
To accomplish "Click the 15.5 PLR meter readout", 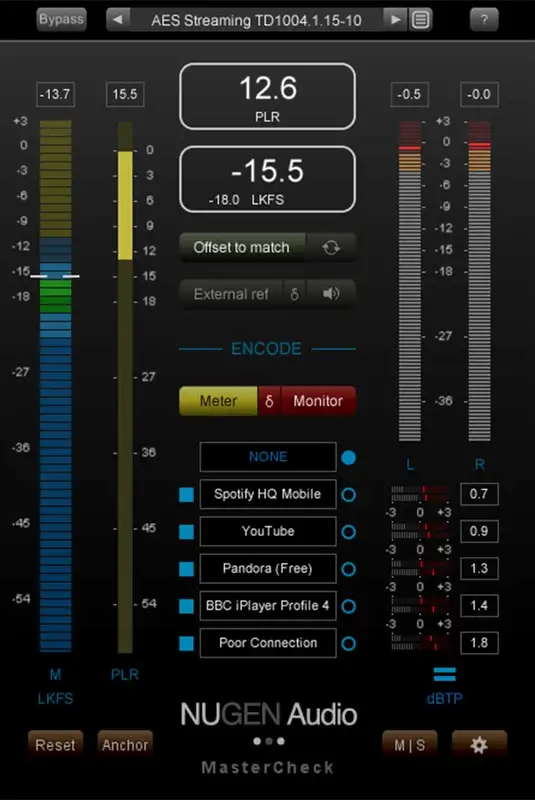I will (x=125, y=94).
